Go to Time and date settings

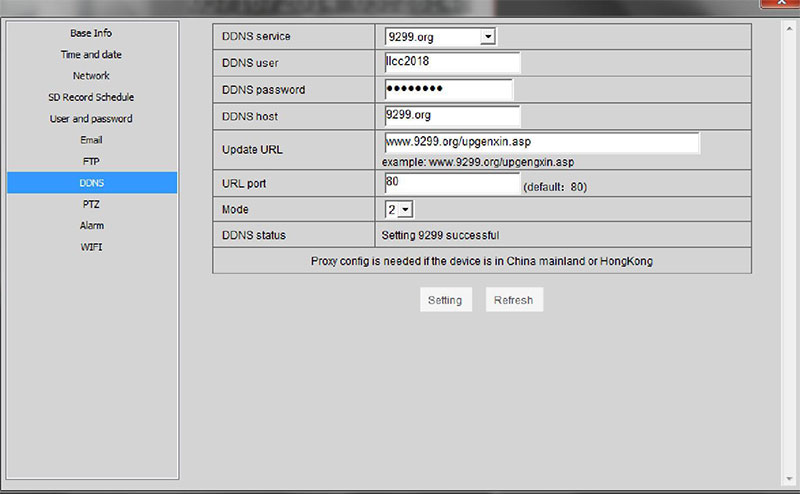tap(91, 54)
